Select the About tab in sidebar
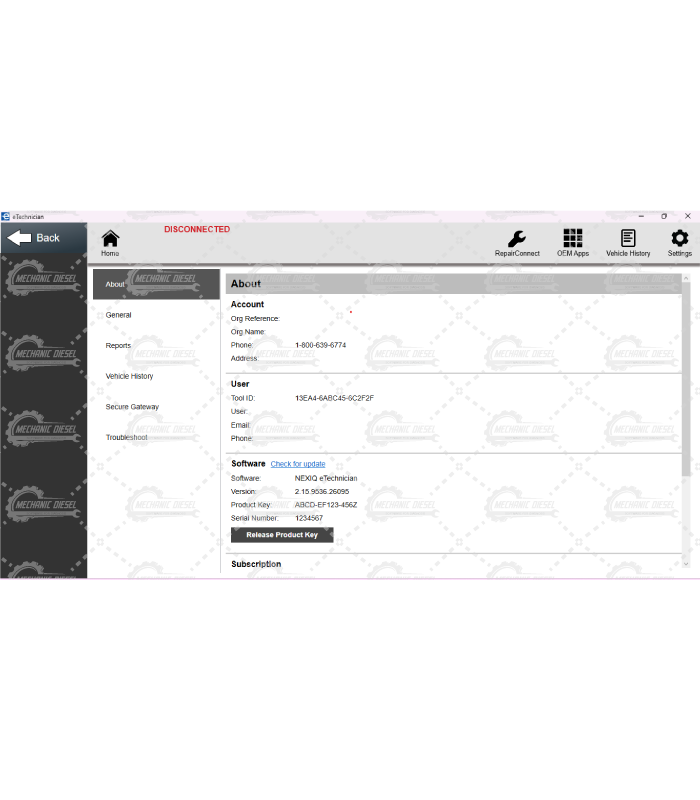The image size is (700, 800). 116,284
